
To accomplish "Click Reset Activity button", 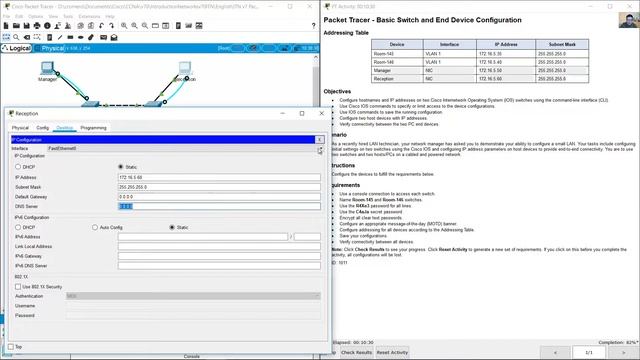I will pos(392,353).
